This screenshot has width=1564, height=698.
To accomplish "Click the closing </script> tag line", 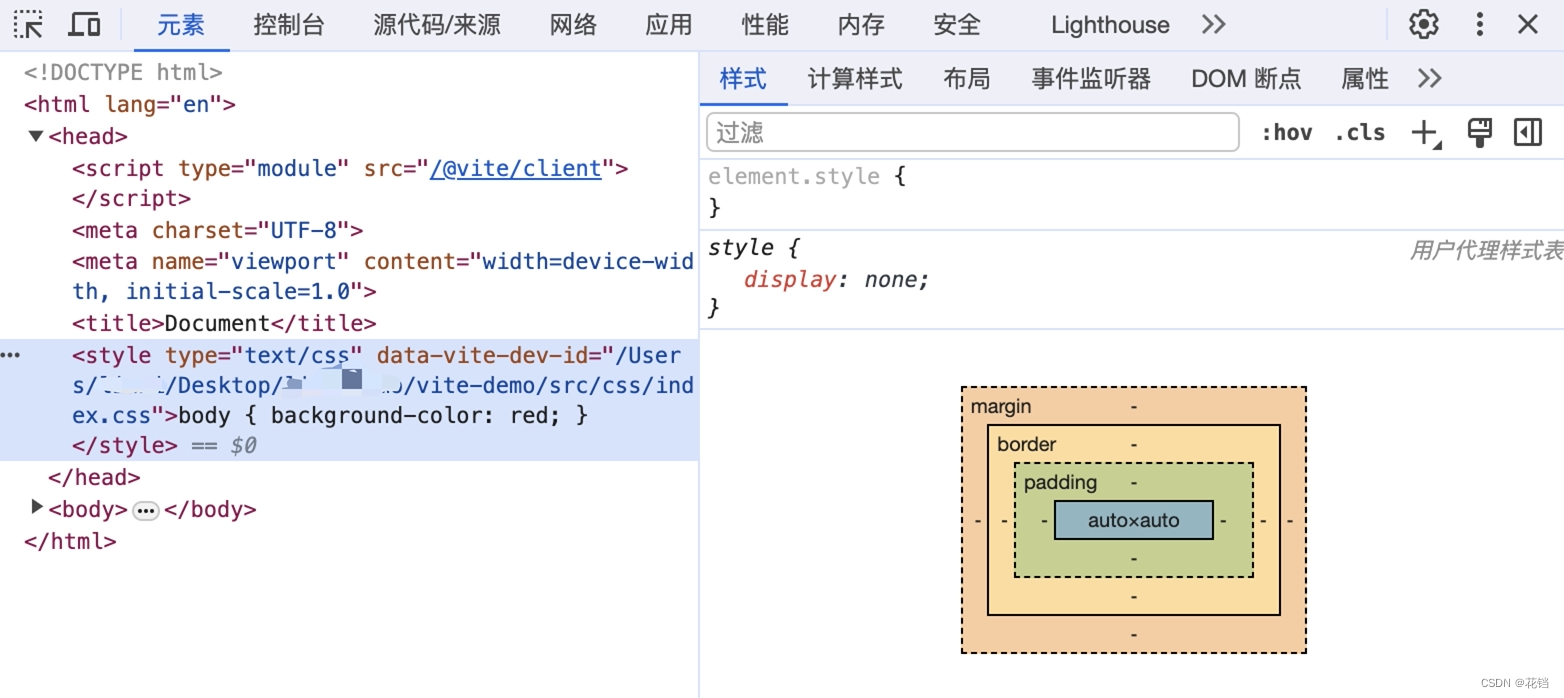I will (x=131, y=198).
